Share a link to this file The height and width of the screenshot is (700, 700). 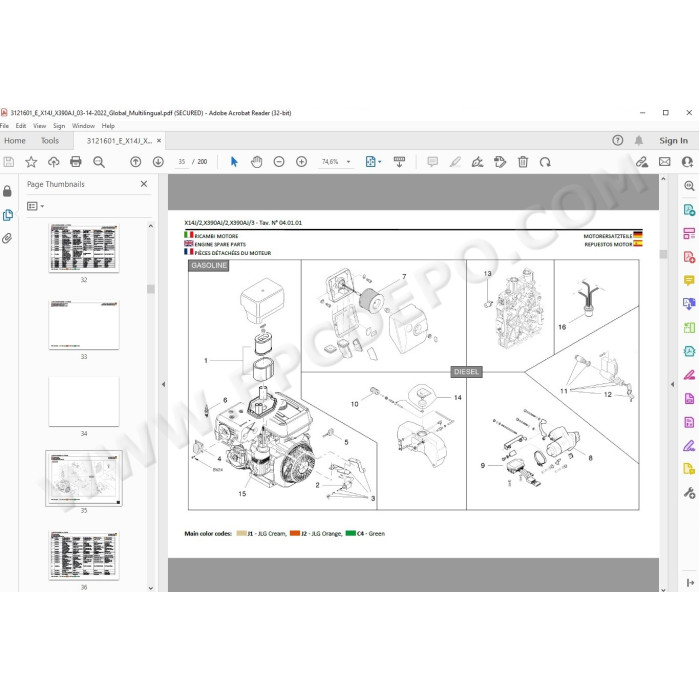(642, 162)
